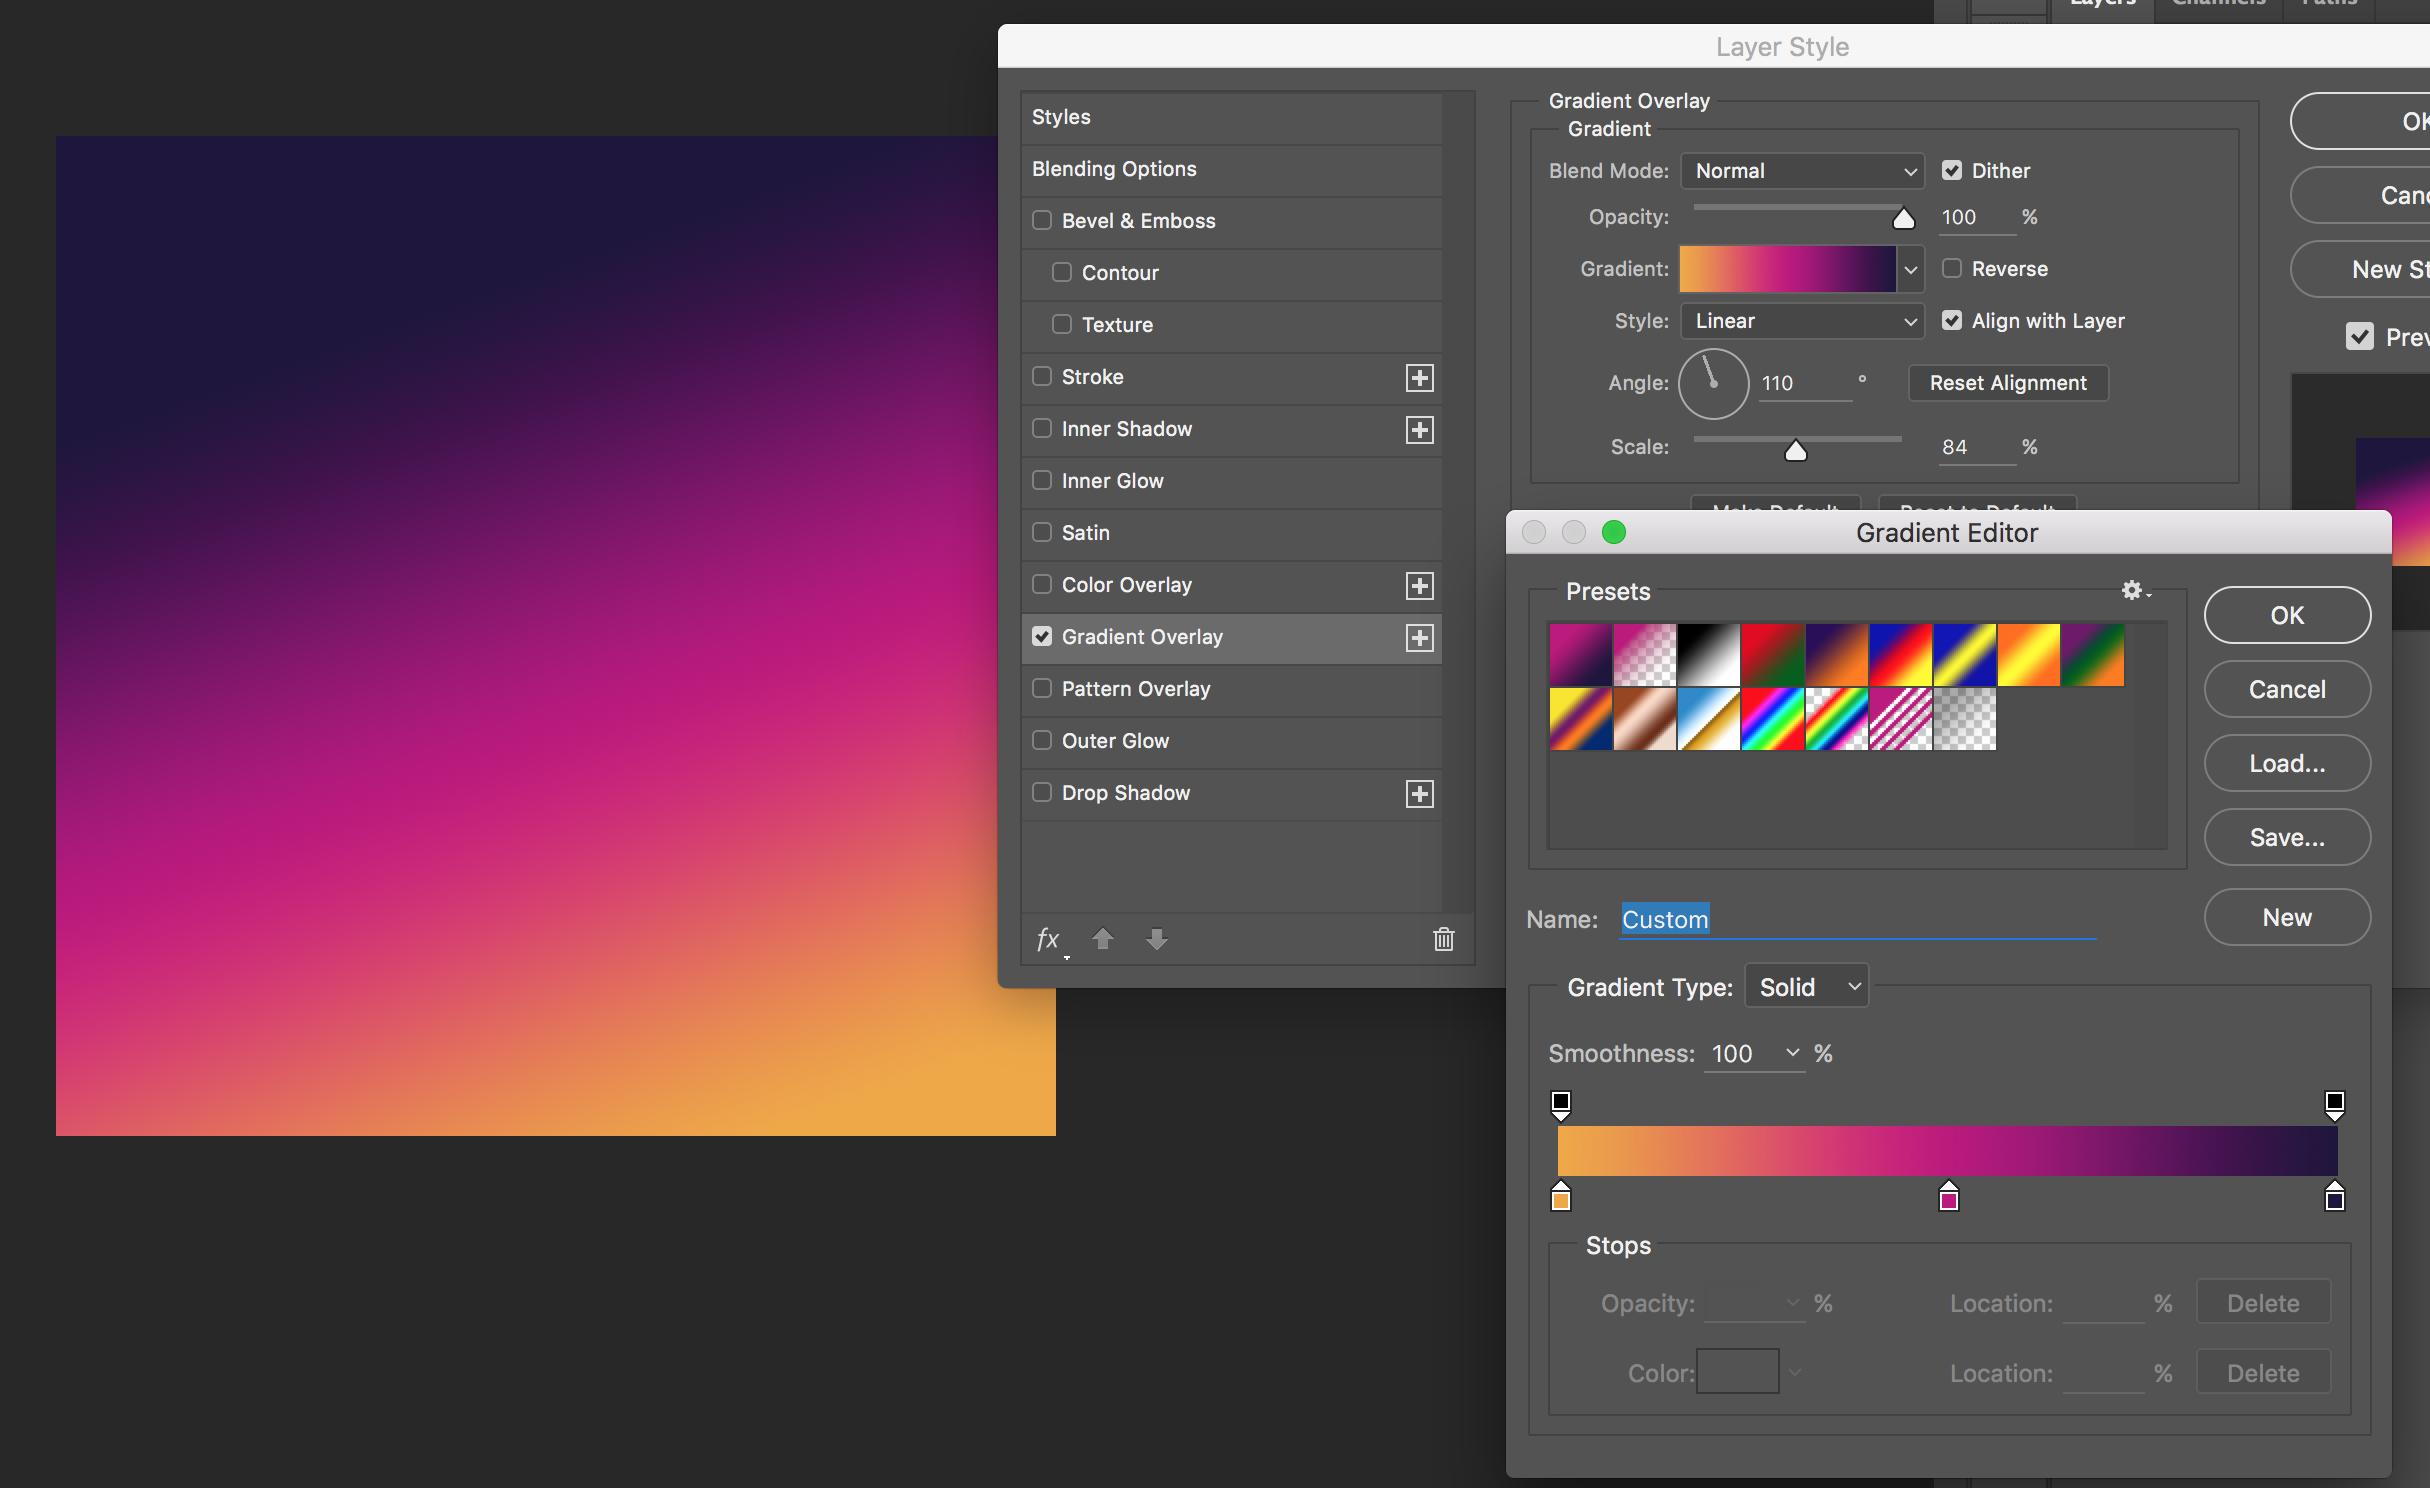Click the trash delete effect icon
Image resolution: width=2430 pixels, height=1488 pixels.
(1443, 939)
